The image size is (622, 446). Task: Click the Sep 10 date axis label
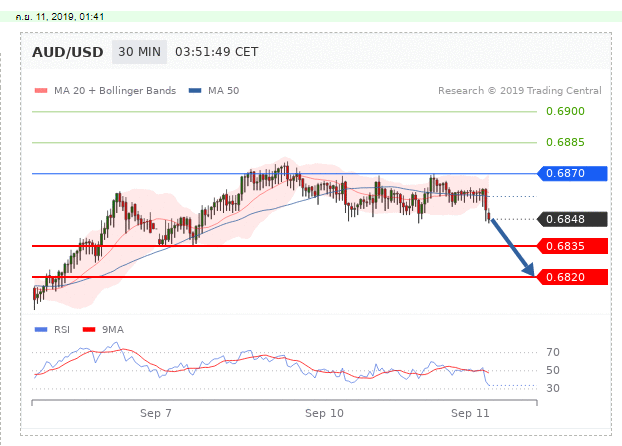pyautogui.click(x=324, y=413)
